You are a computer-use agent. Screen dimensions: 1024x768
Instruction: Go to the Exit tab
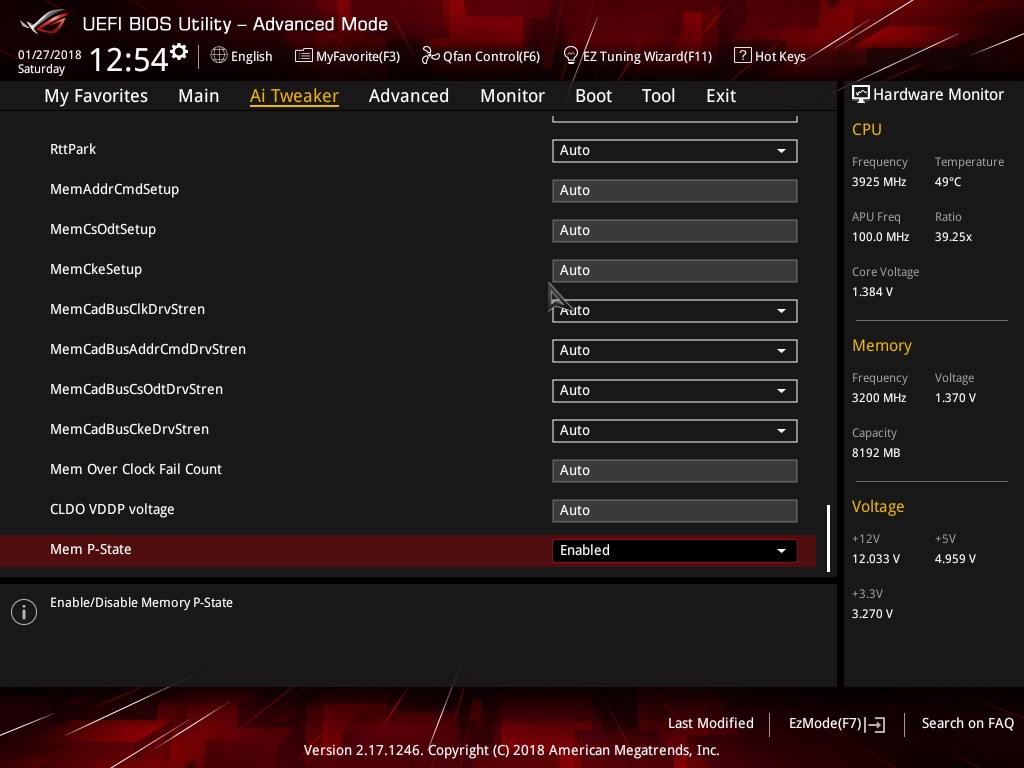point(721,96)
